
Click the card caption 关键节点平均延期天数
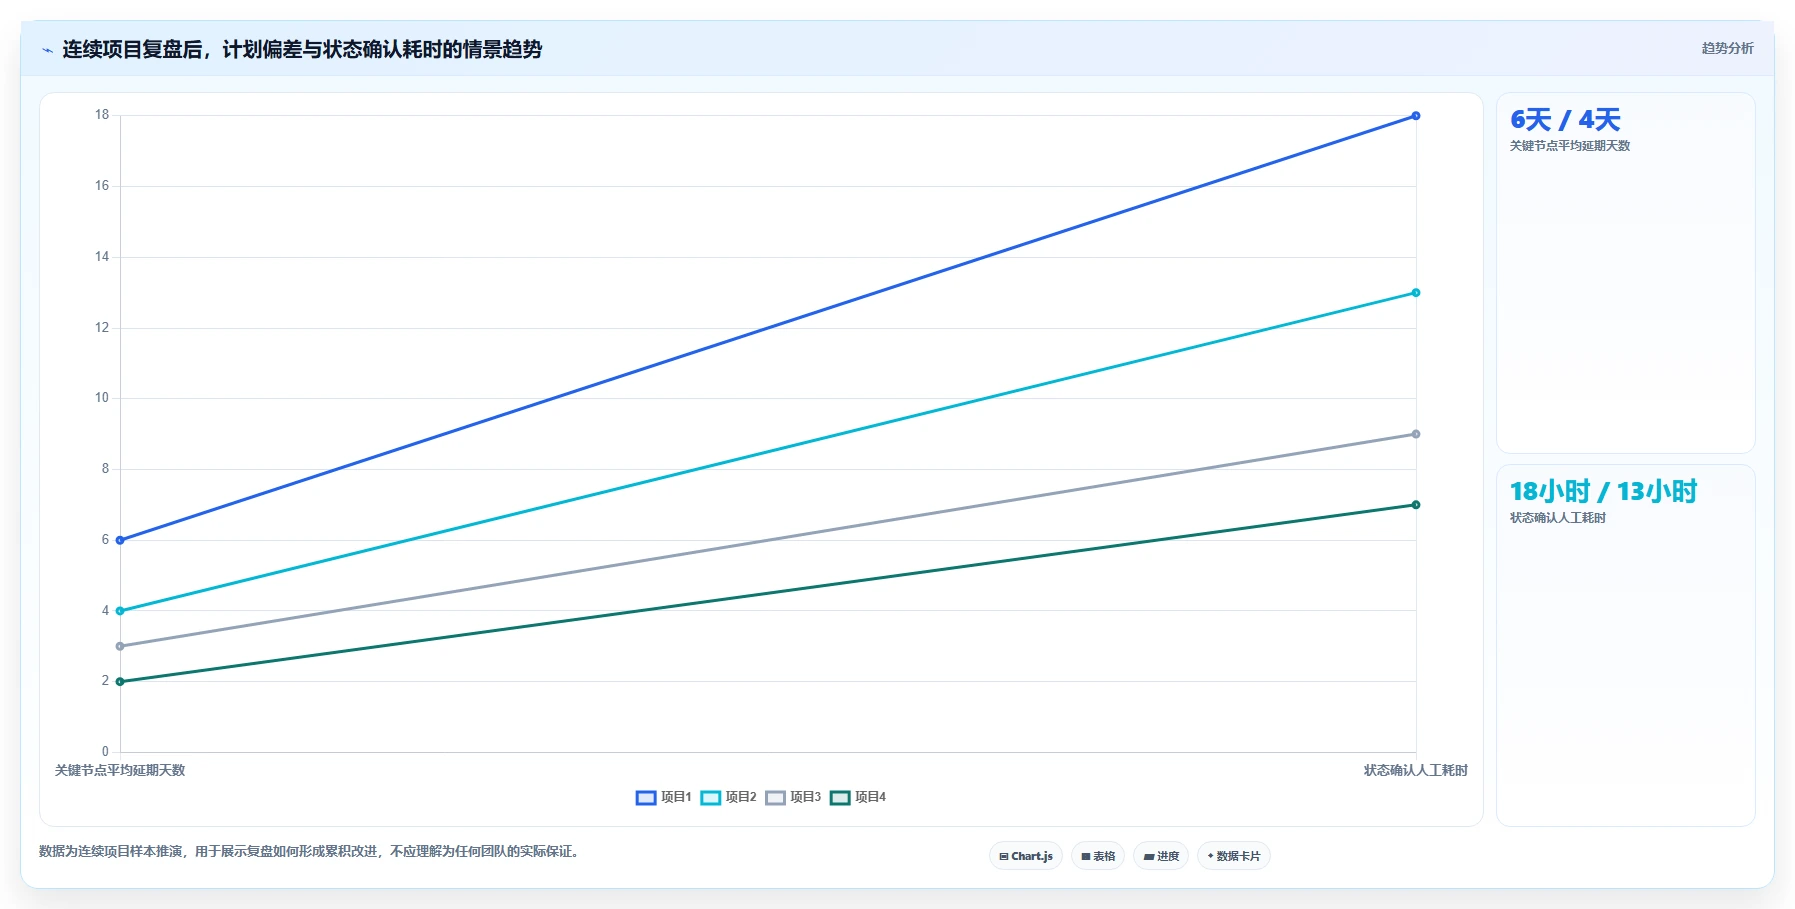pyautogui.click(x=1570, y=146)
